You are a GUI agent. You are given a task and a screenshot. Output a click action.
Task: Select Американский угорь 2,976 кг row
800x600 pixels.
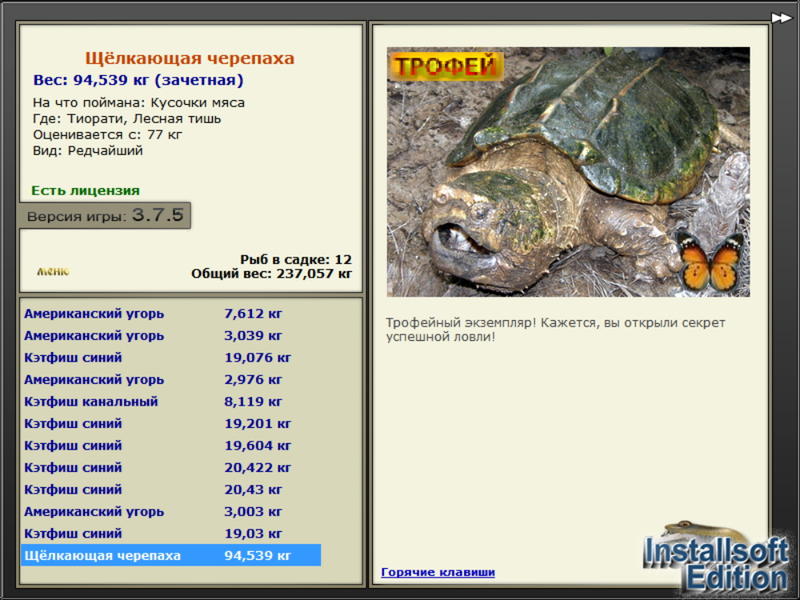(x=171, y=380)
